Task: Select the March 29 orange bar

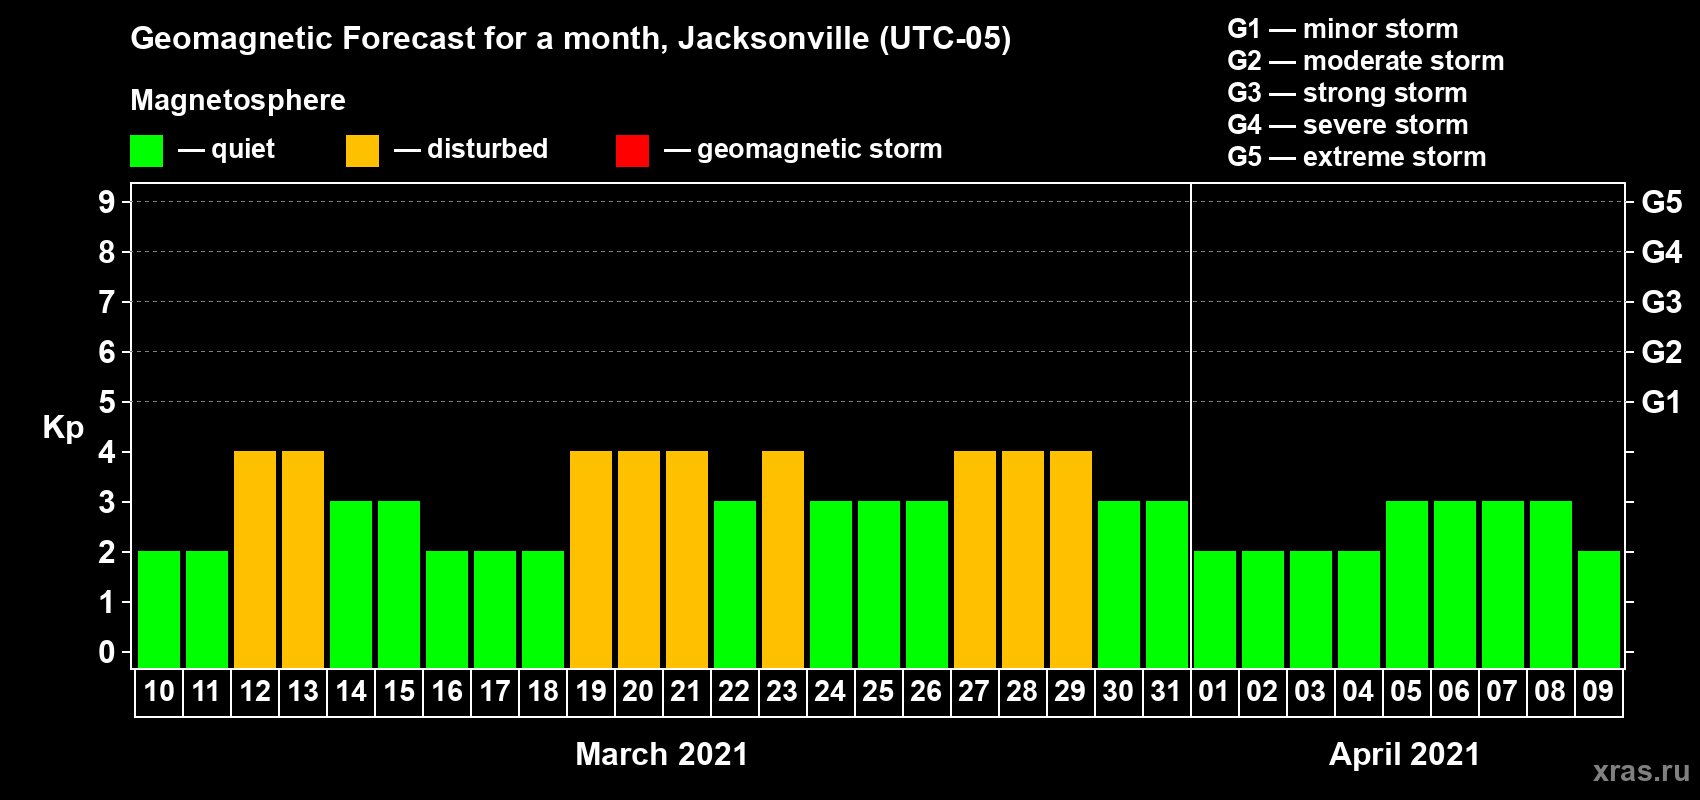Action: click(x=1071, y=559)
